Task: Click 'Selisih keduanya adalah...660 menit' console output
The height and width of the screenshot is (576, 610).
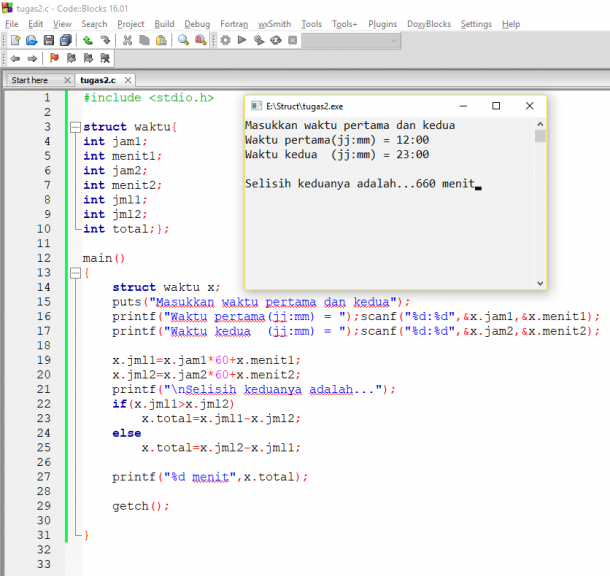Action: click(x=360, y=184)
